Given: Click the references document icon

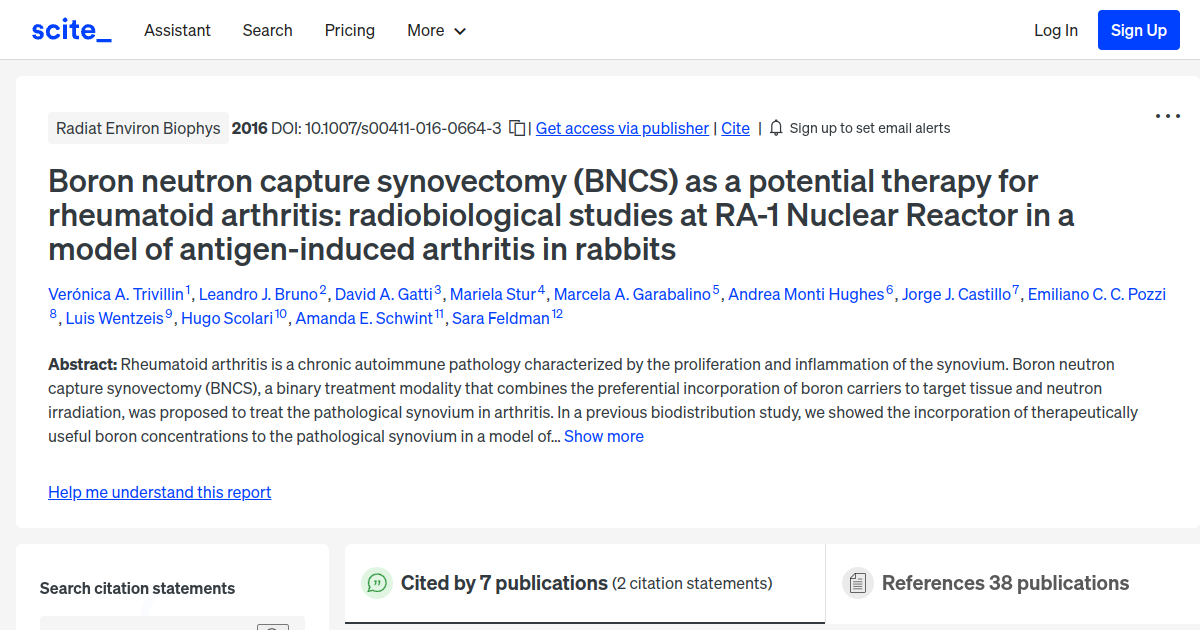Looking at the screenshot, I should pos(858,583).
